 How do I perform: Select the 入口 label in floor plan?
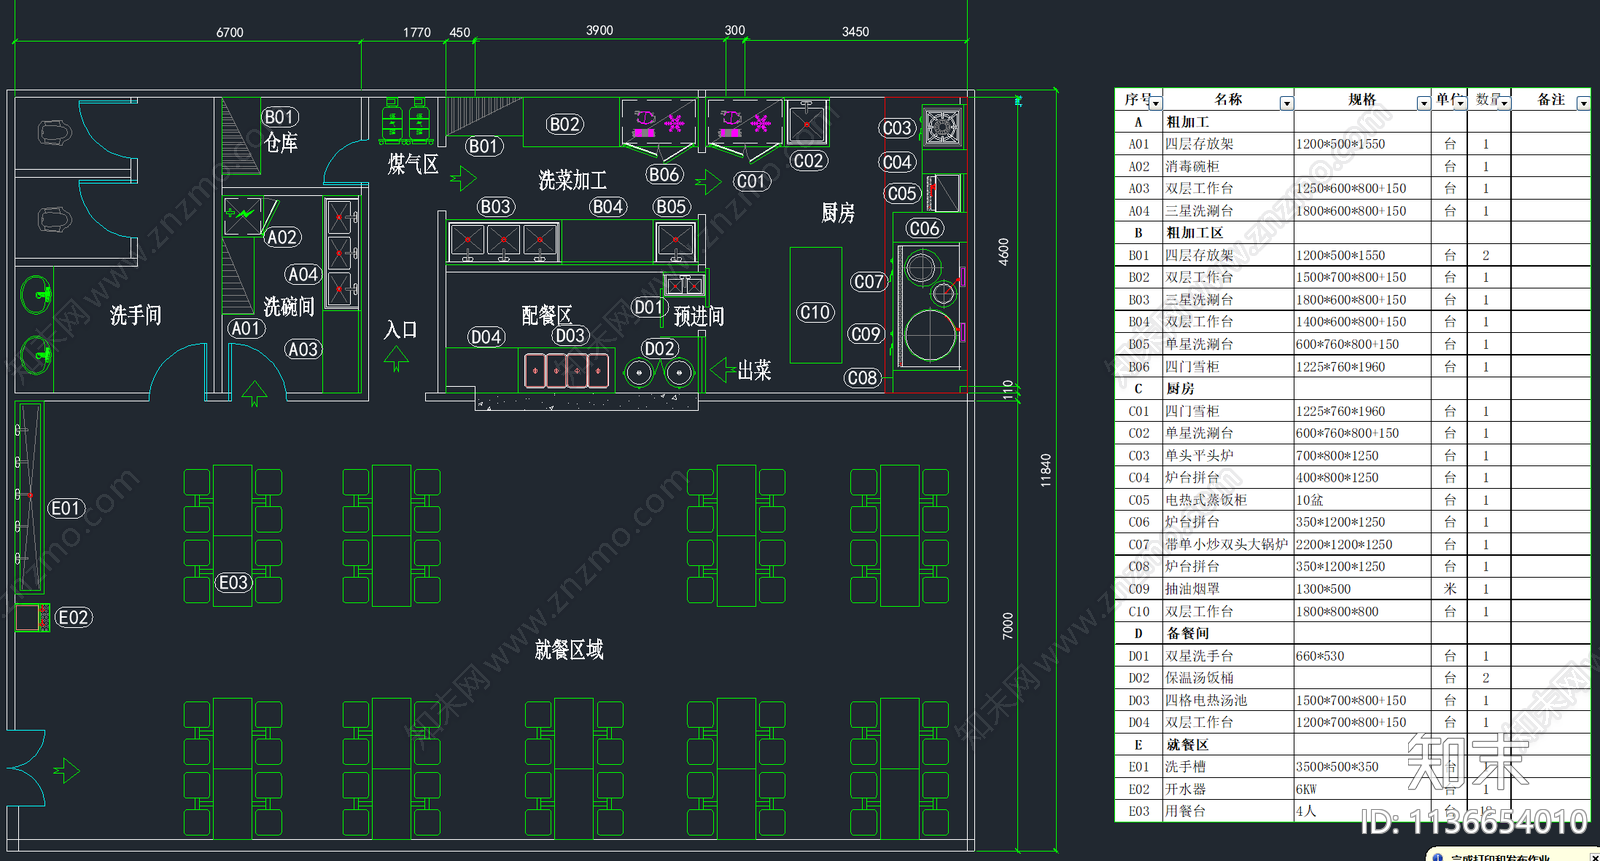400,329
